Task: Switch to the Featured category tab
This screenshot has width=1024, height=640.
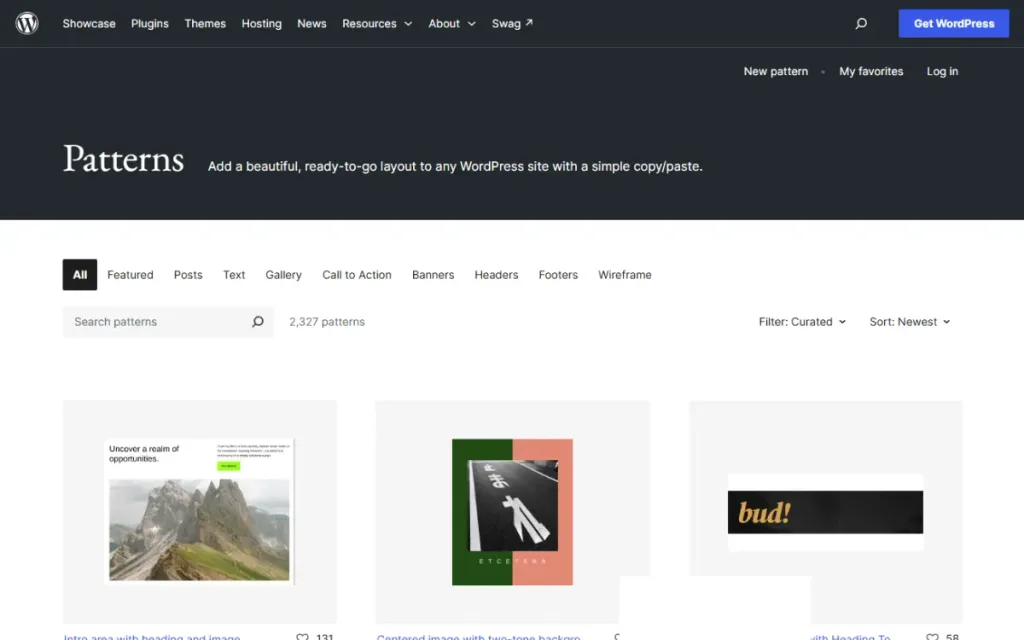Action: click(x=130, y=274)
